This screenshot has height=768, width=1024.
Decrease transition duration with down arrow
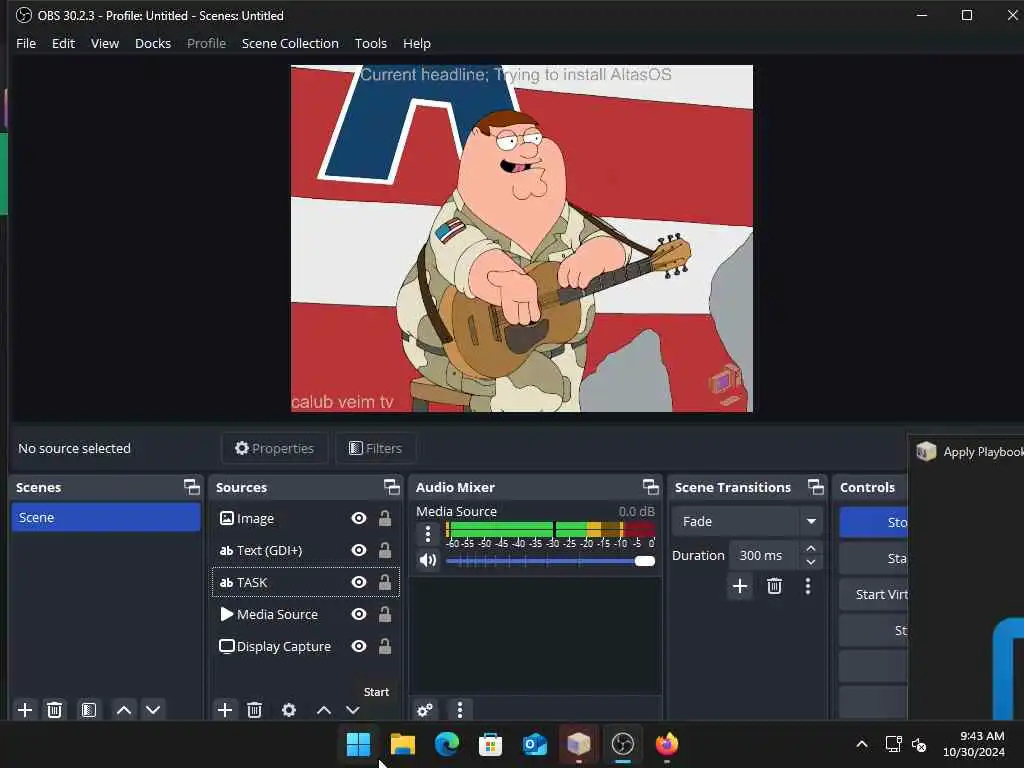810,562
